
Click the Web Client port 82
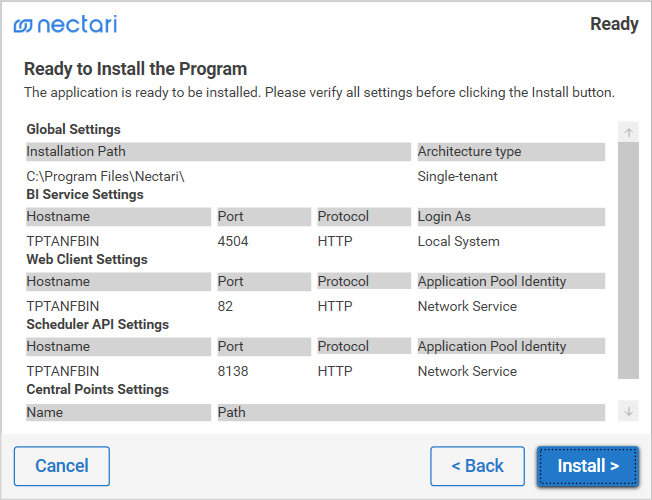coord(225,306)
